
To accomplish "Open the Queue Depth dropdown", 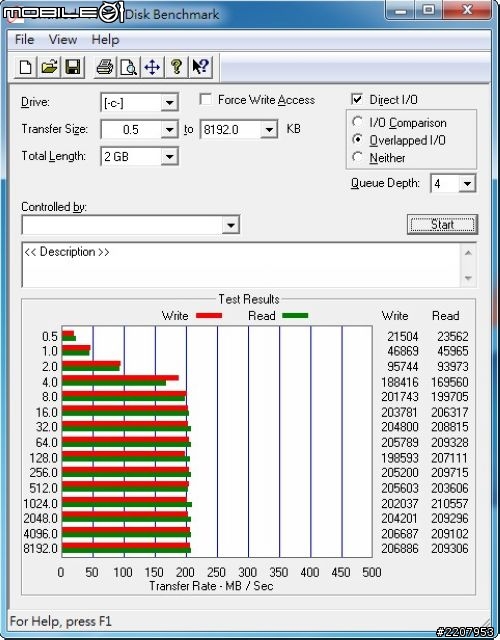I will [x=467, y=184].
